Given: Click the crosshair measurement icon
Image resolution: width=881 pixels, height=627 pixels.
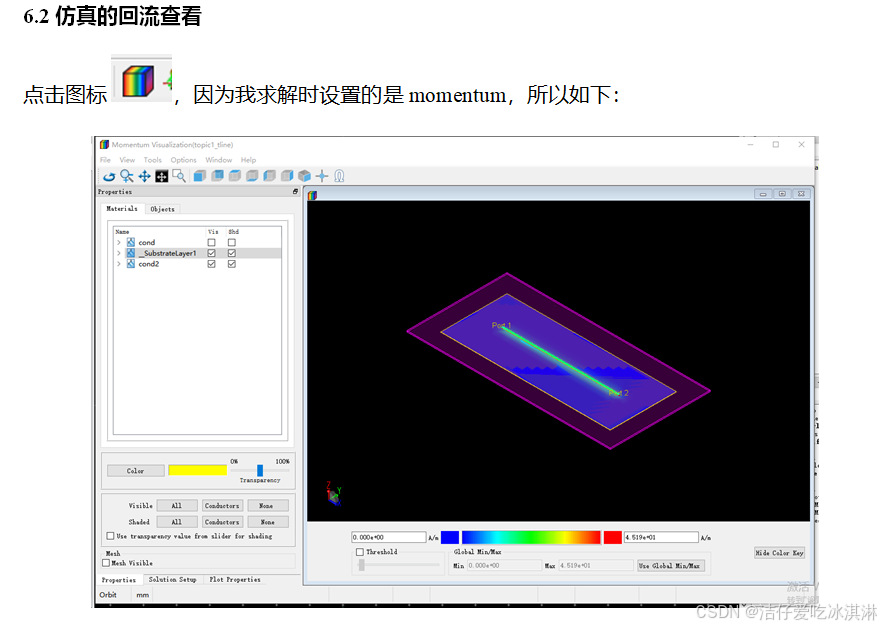Looking at the screenshot, I should (x=323, y=175).
